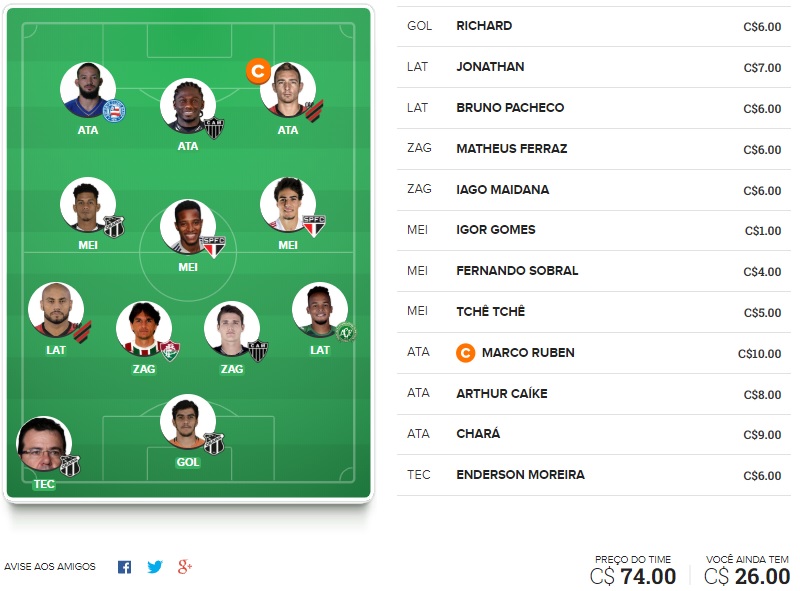This screenshot has height=591, width=800.
Task: Click the Chapecoense badge on right LAT
Action: pos(346,331)
